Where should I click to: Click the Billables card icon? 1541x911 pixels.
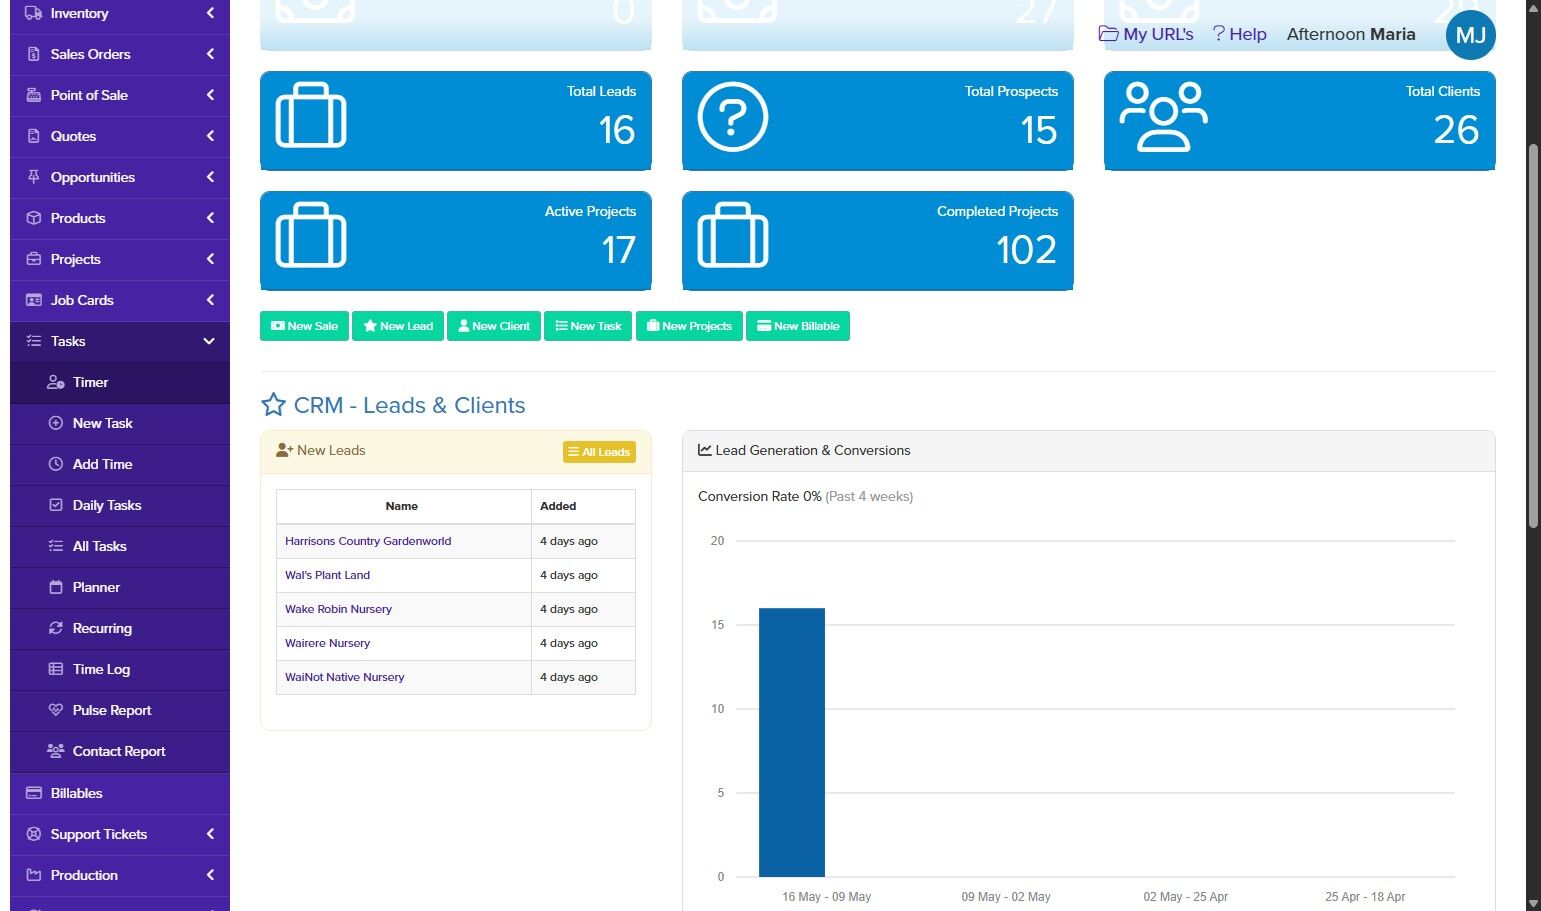34,793
